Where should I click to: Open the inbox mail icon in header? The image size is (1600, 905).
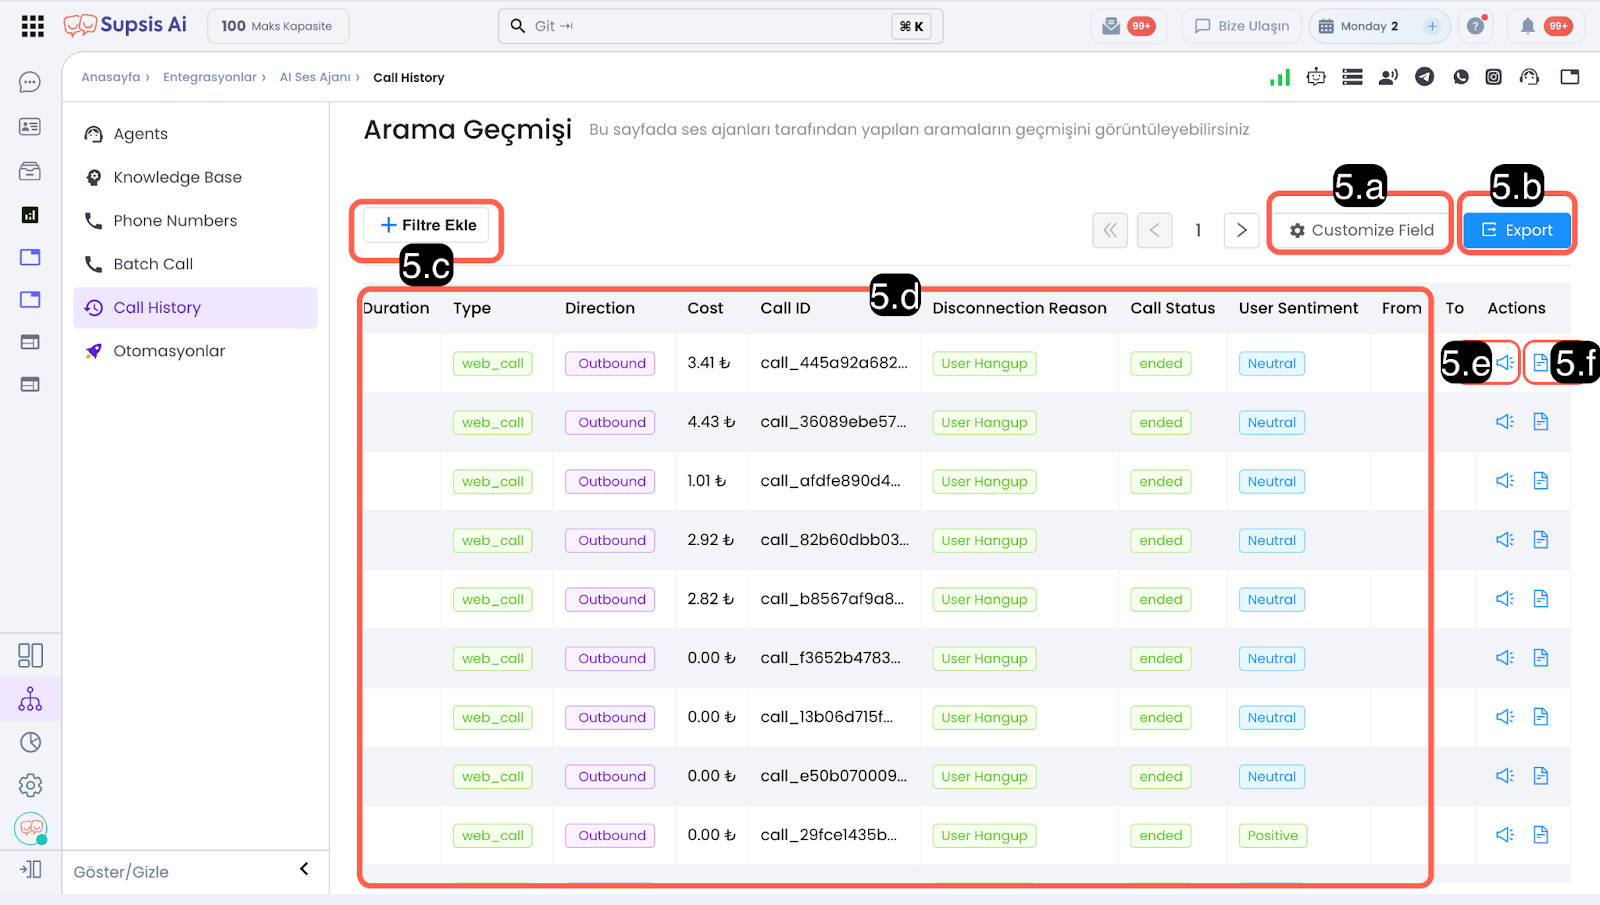(x=1111, y=26)
